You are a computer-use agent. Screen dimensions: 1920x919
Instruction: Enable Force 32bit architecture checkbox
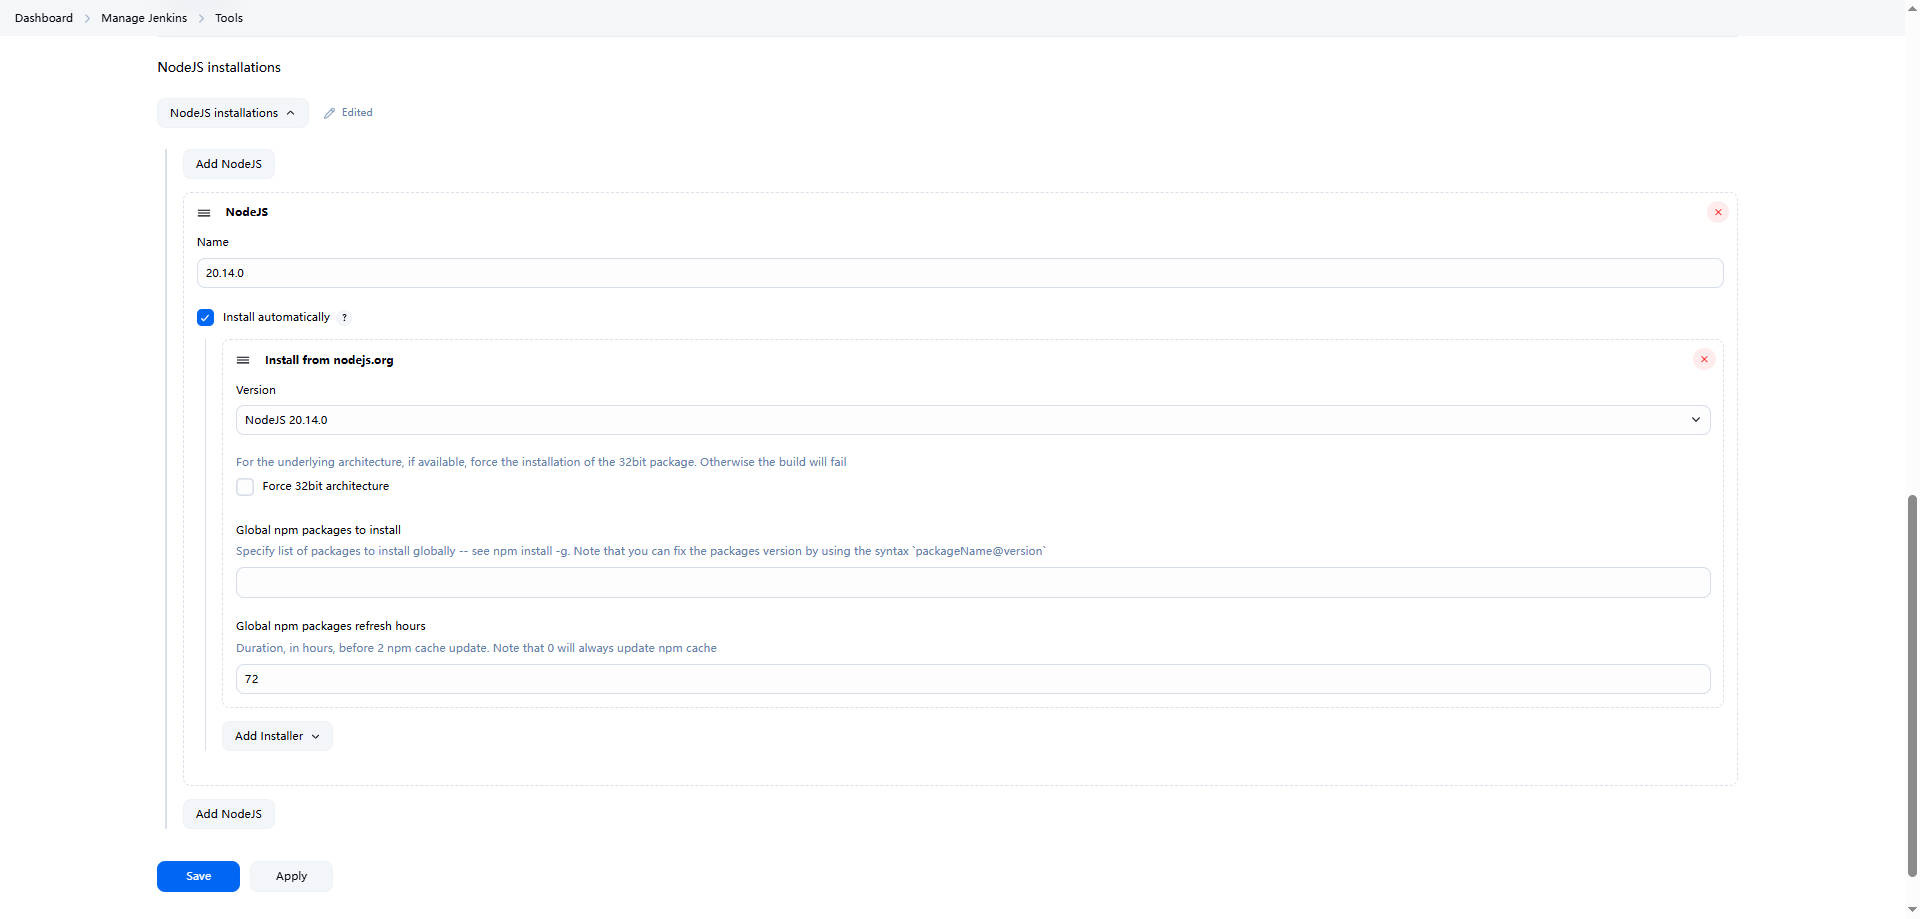click(x=245, y=487)
